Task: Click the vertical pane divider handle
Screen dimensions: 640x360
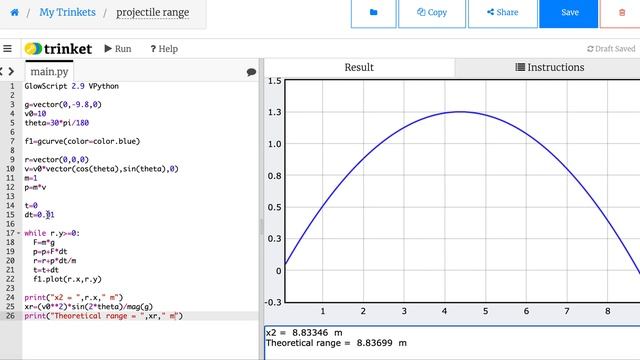Action: [262, 227]
